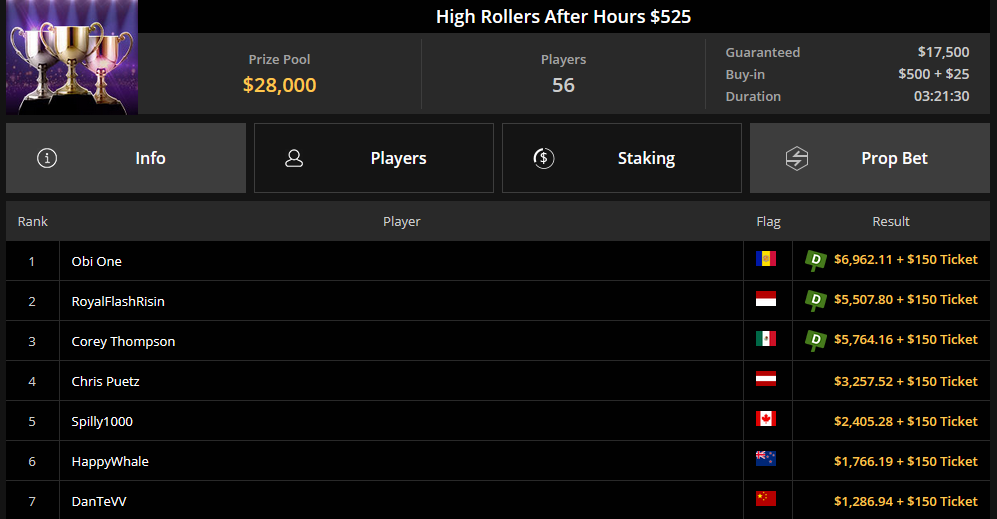Open the Staking tab
Screen dimensions: 997x519
coord(622,158)
